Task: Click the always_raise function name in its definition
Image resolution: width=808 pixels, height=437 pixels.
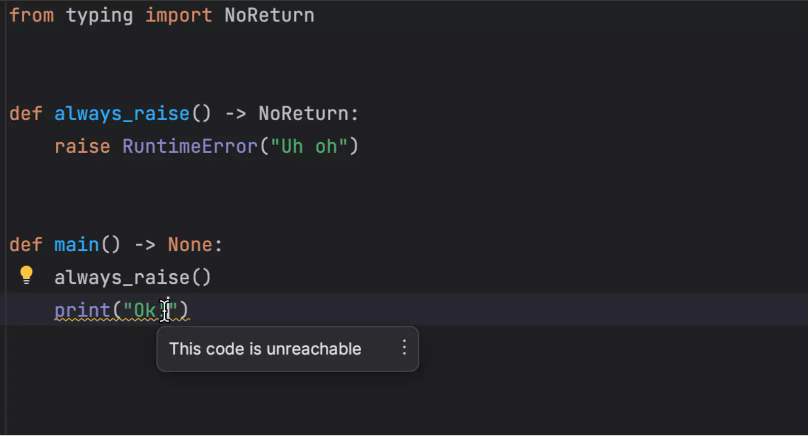Action: [x=122, y=113]
